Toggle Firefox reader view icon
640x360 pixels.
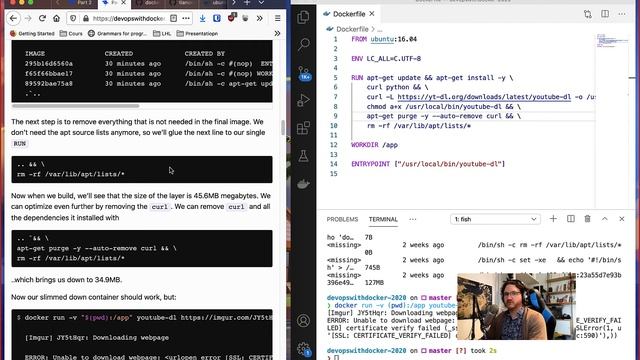pyautogui.click(x=173, y=18)
